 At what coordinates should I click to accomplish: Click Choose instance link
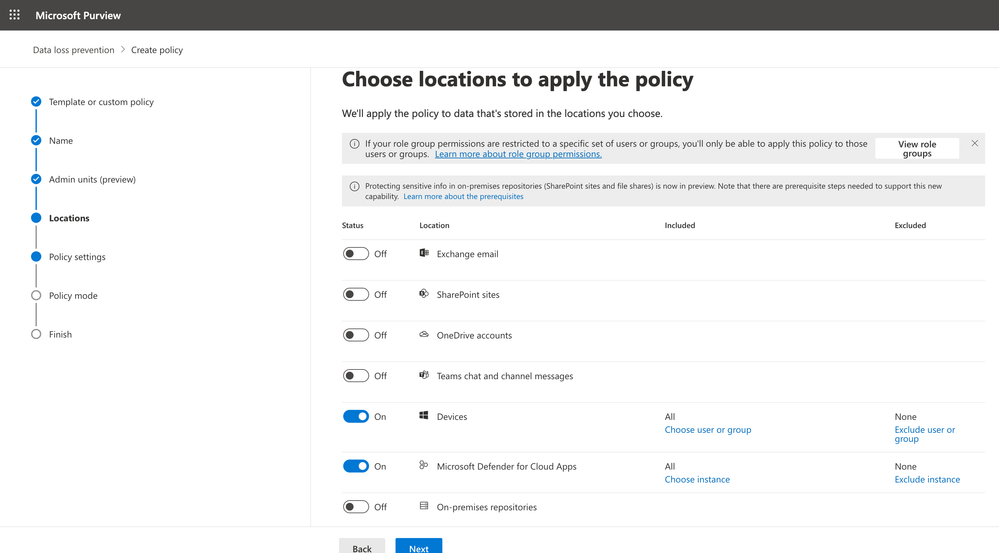pyautogui.click(x=697, y=480)
